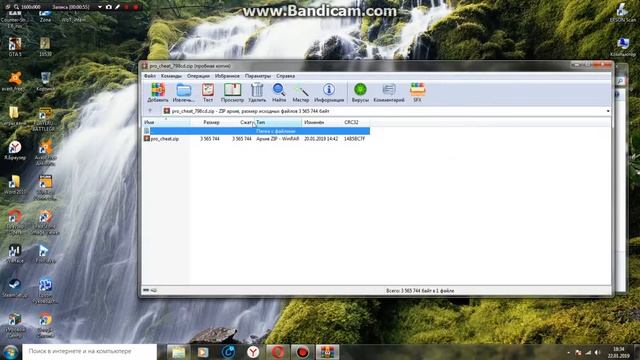640x360 pixels.
Task: Switch to WinRAR taskbar icon
Action: (x=327, y=352)
